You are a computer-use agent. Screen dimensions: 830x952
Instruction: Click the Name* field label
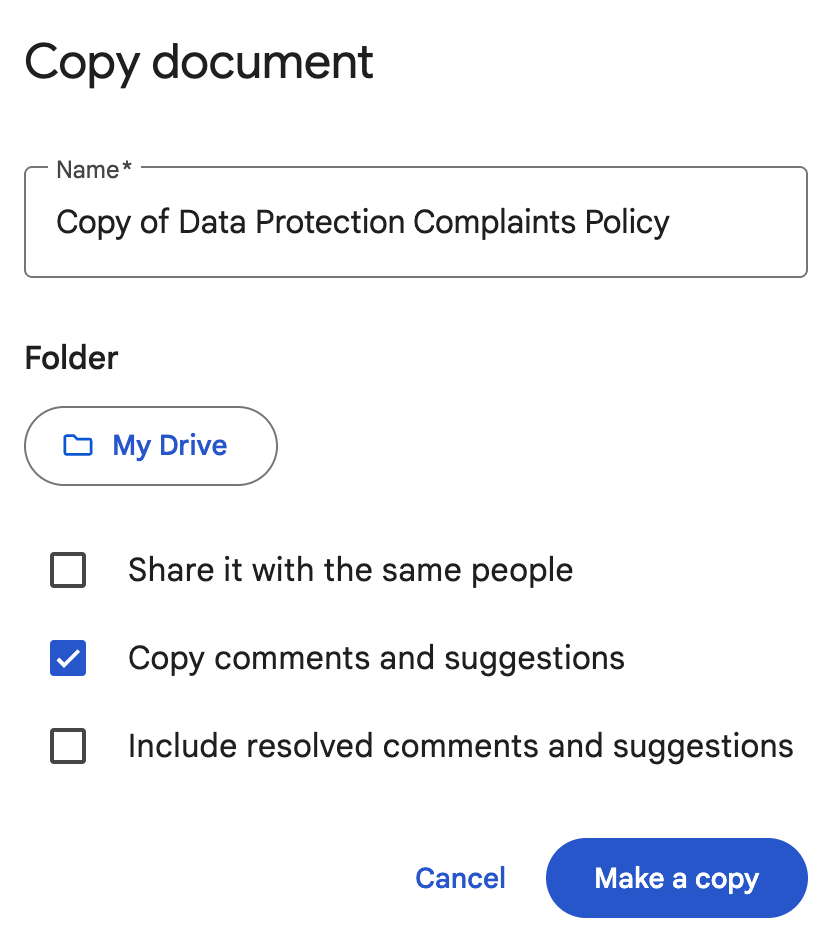[94, 170]
